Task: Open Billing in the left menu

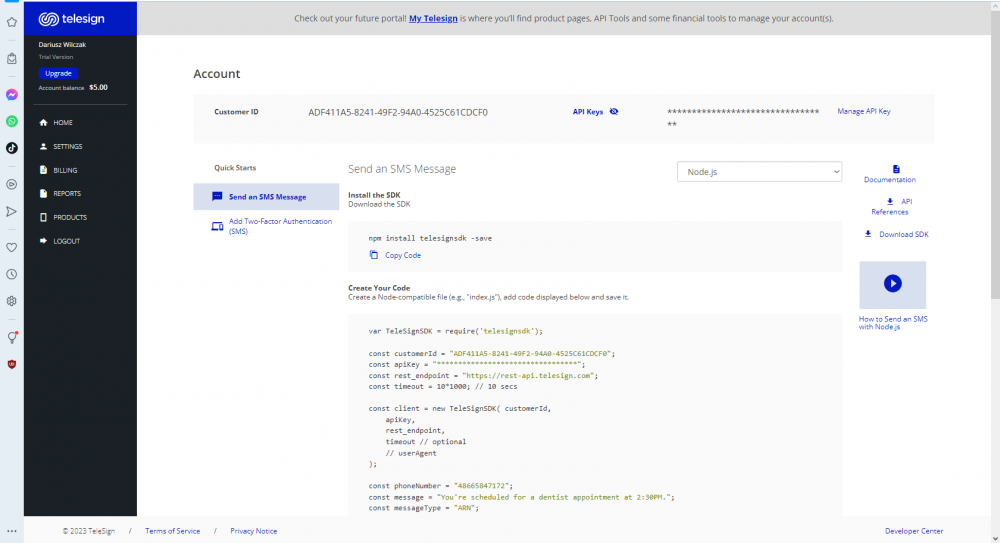Action: [65, 170]
